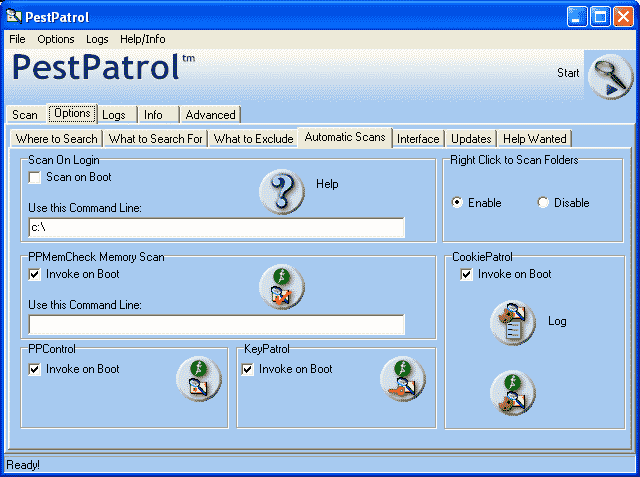This screenshot has width=640, height=477.
Task: Uncheck PPControl Invoke on Boot
Action: click(x=35, y=370)
